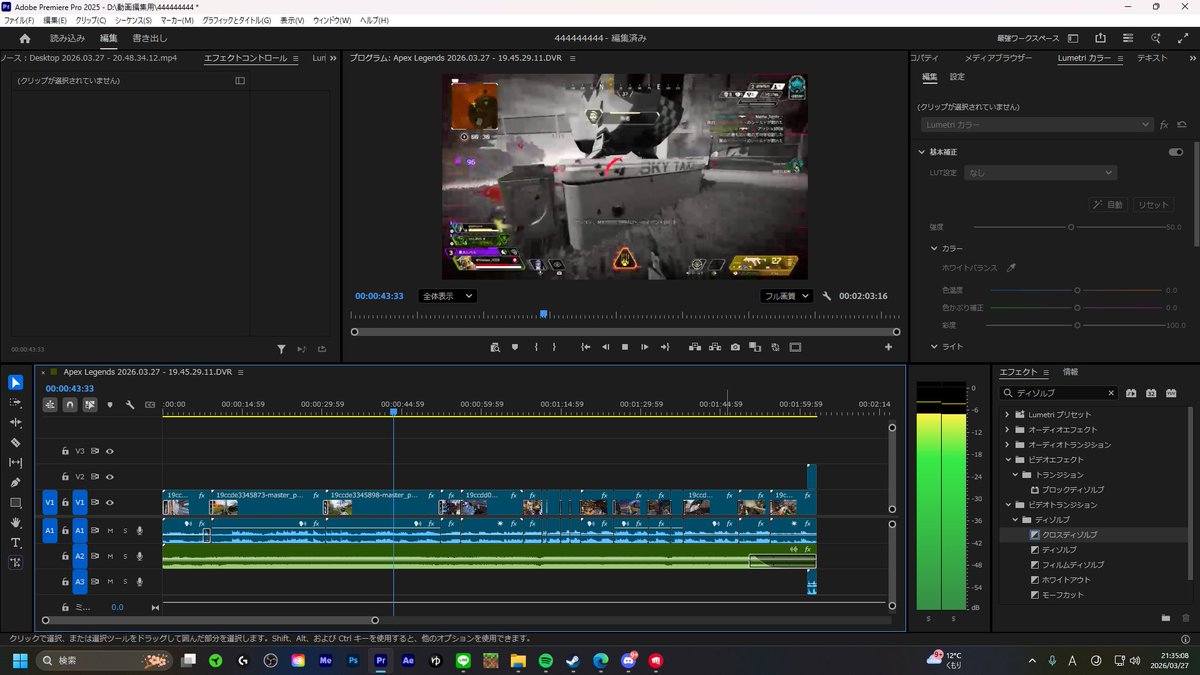Toggle the Basic Correction enable switch
This screenshot has height=675, width=1200.
[1175, 152]
